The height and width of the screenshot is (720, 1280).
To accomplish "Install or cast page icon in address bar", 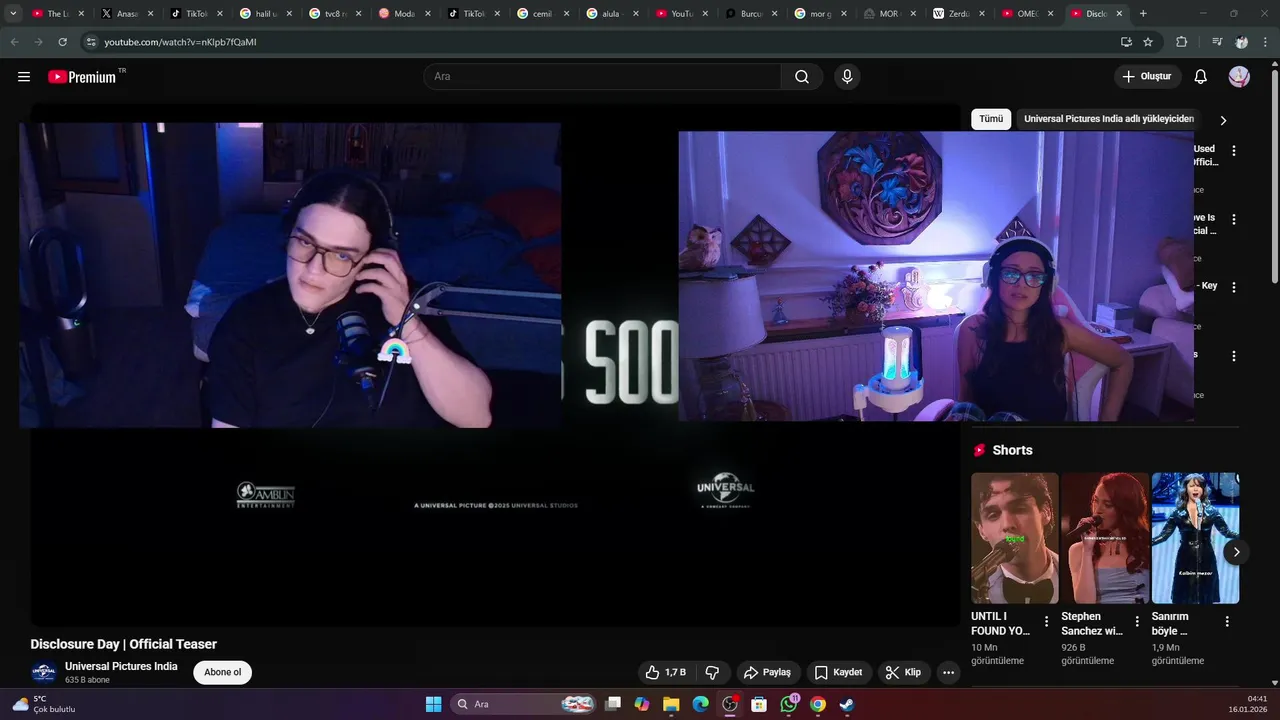I will coord(1126,42).
